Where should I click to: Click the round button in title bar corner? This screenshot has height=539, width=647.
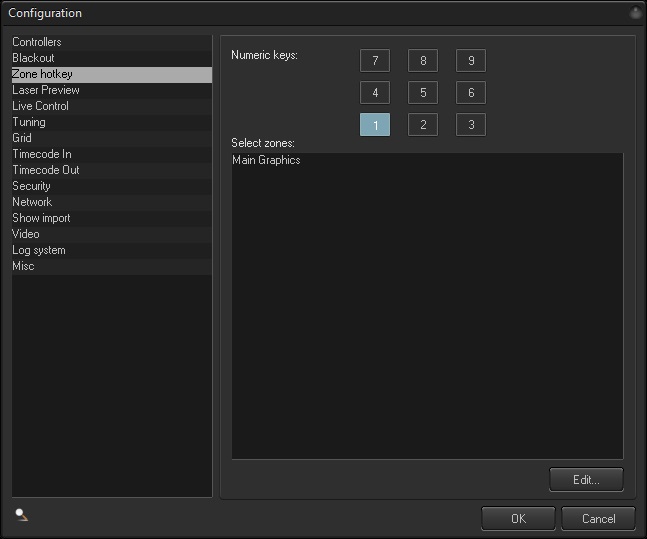click(635, 13)
